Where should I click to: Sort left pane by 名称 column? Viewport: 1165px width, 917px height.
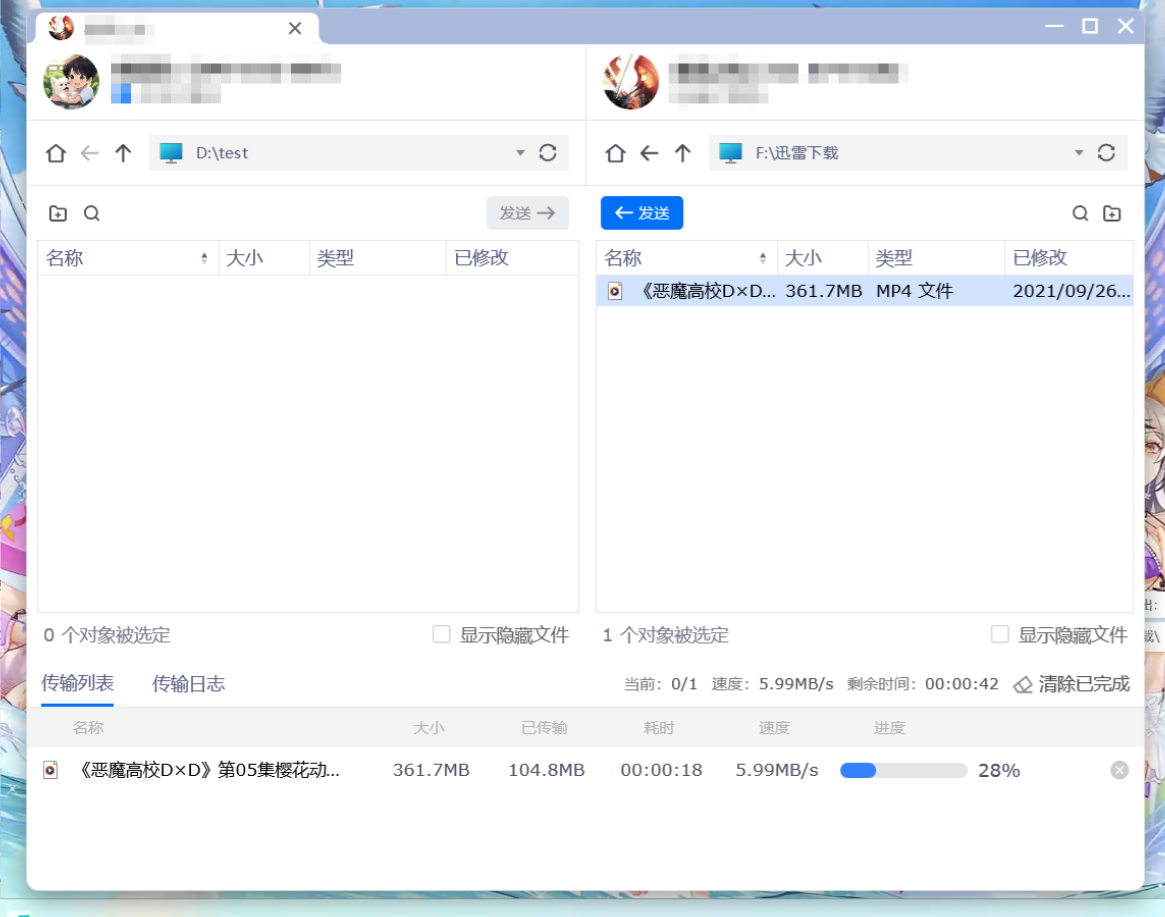click(128, 258)
